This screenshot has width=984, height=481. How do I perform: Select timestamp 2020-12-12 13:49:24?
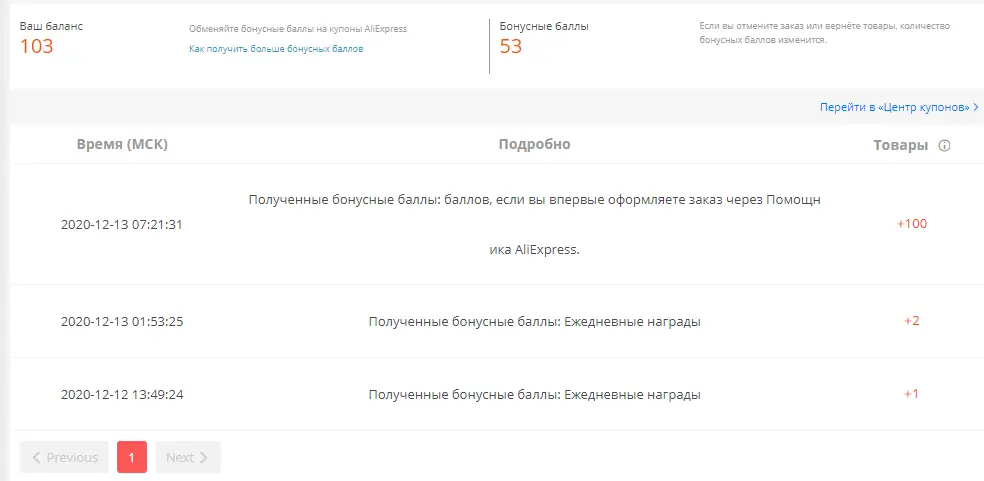coord(122,394)
